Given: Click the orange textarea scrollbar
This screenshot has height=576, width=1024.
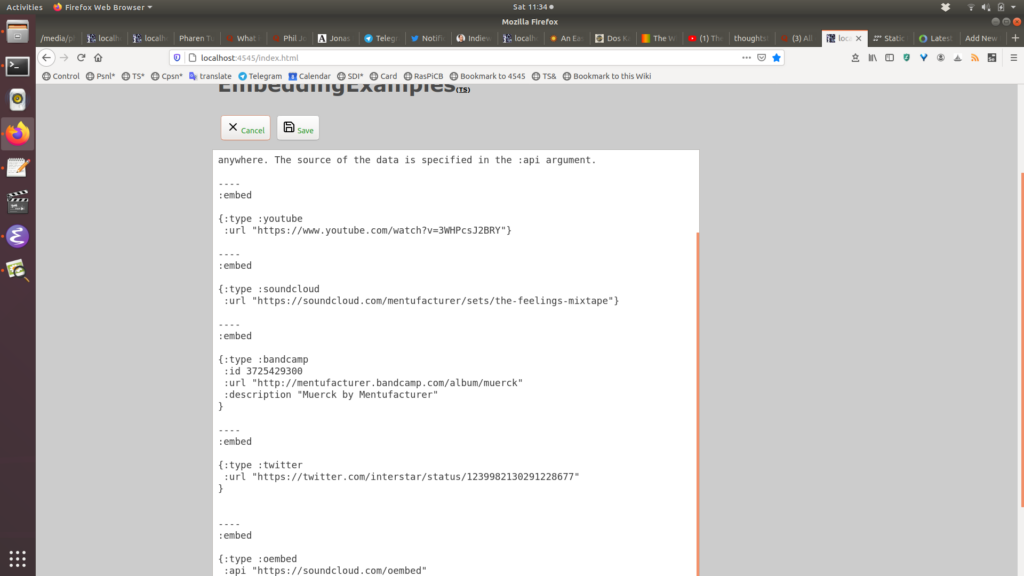Looking at the screenshot, I should pyautogui.click(x=697, y=404).
